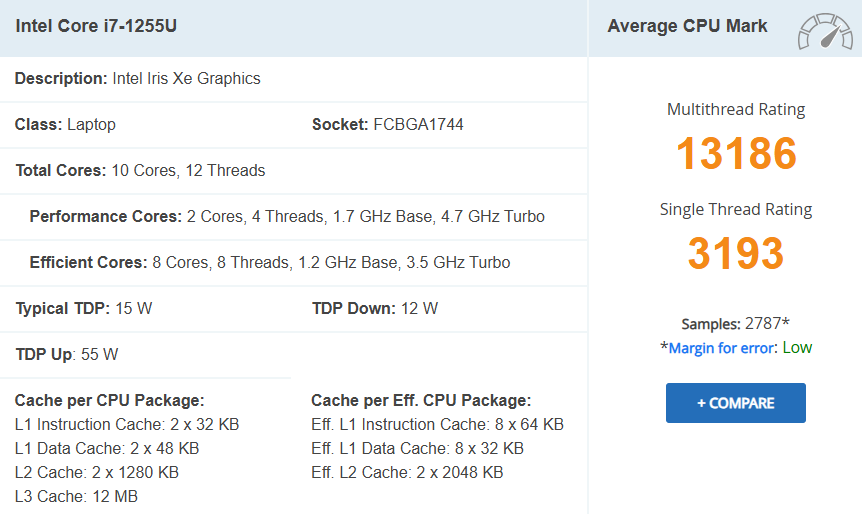Click the Typical TDP 15 W entry
The width and height of the screenshot is (862, 514).
pyautogui.click(x=84, y=308)
